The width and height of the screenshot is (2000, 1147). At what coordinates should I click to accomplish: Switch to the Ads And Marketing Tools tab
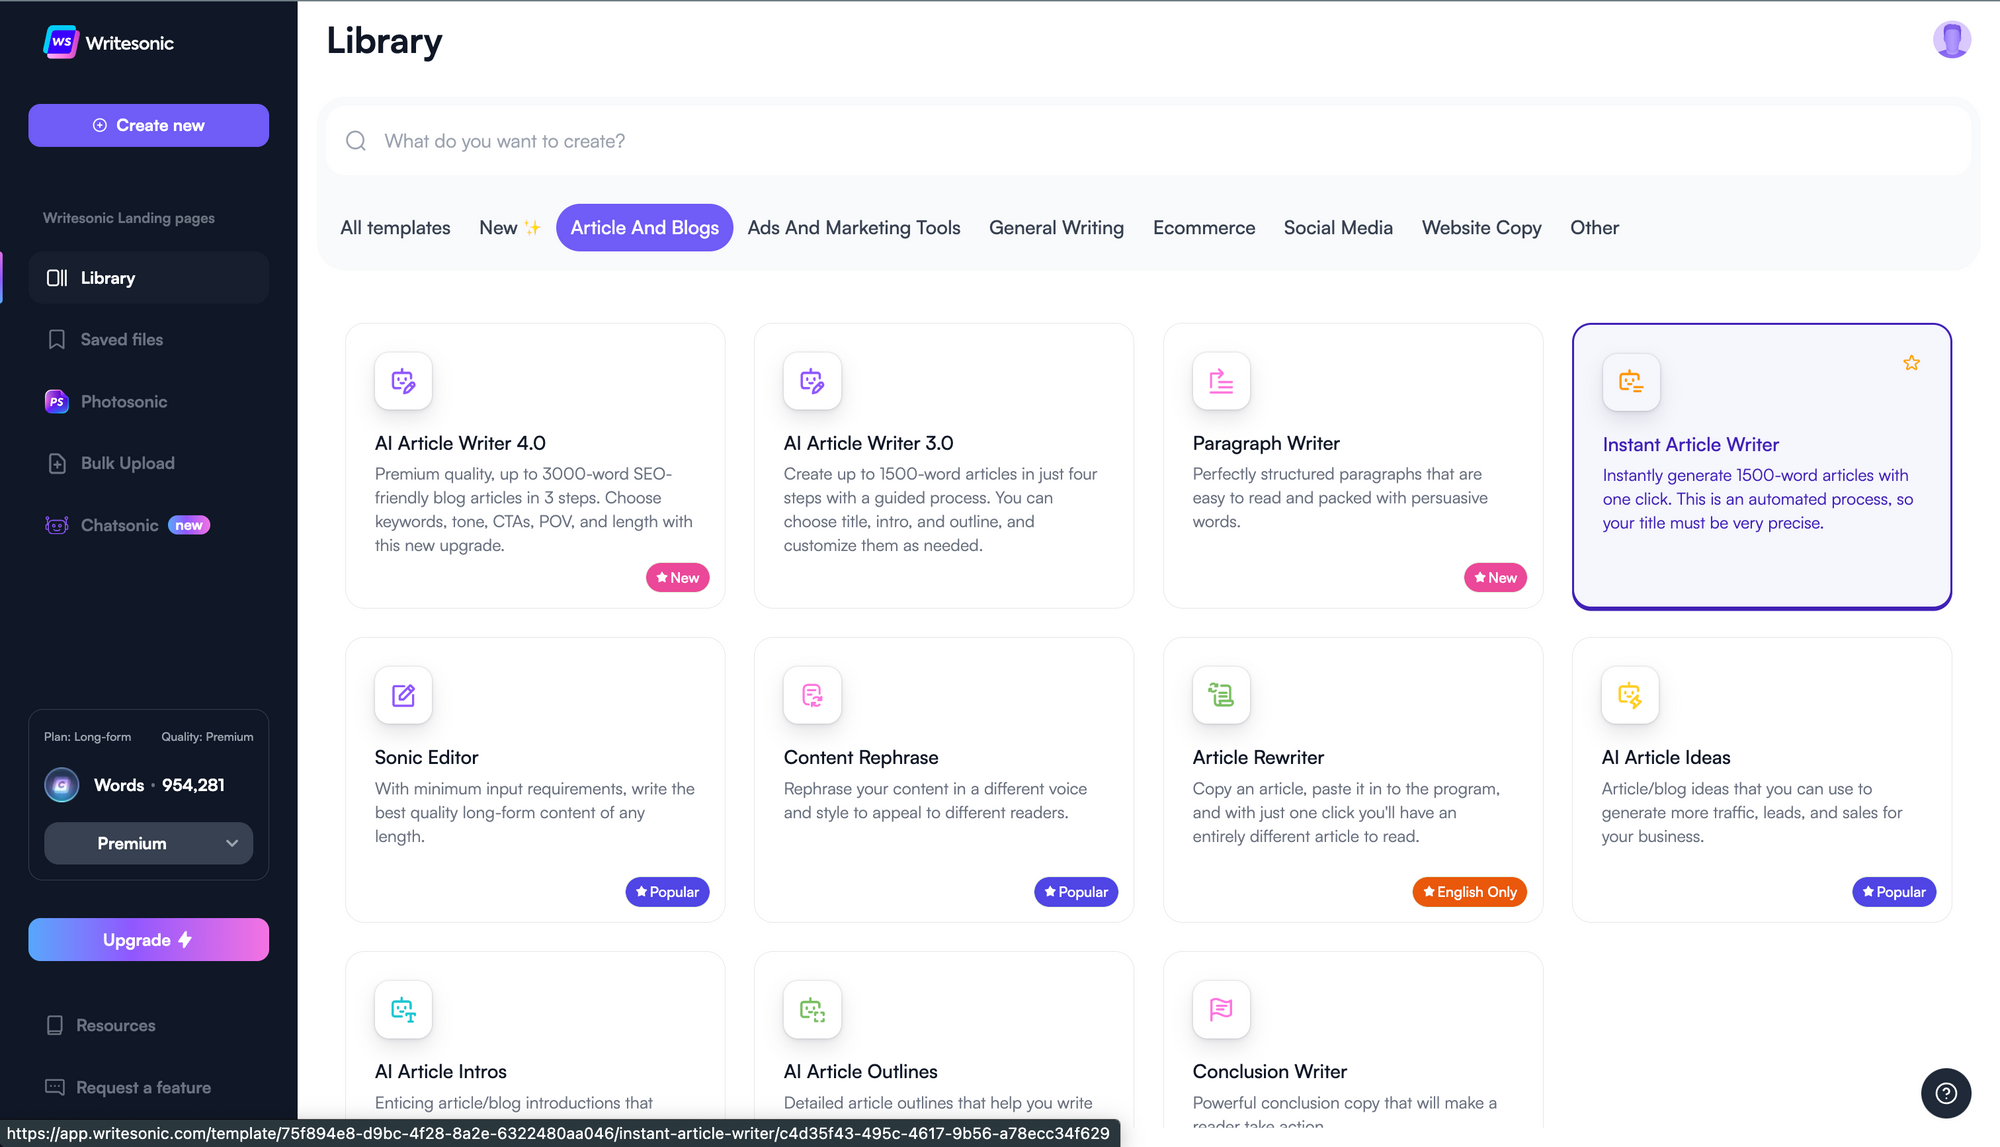(853, 228)
